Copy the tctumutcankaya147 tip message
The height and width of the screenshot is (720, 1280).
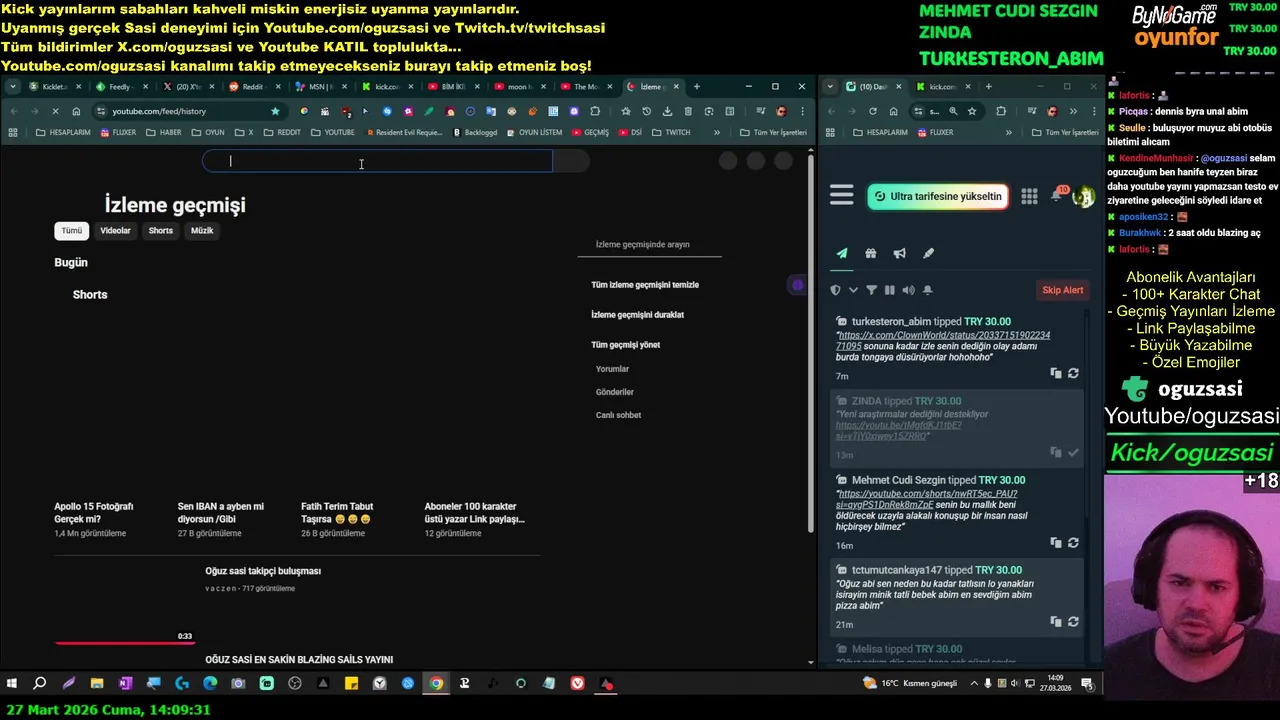[1056, 622]
